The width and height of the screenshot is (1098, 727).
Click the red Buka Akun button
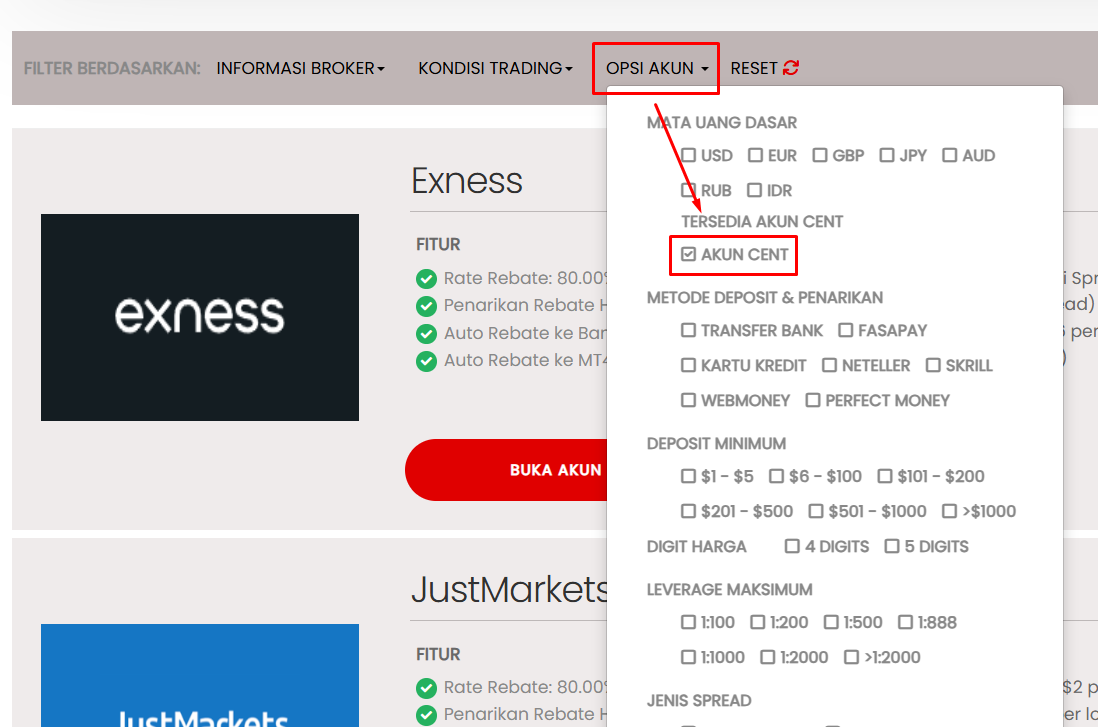506,470
